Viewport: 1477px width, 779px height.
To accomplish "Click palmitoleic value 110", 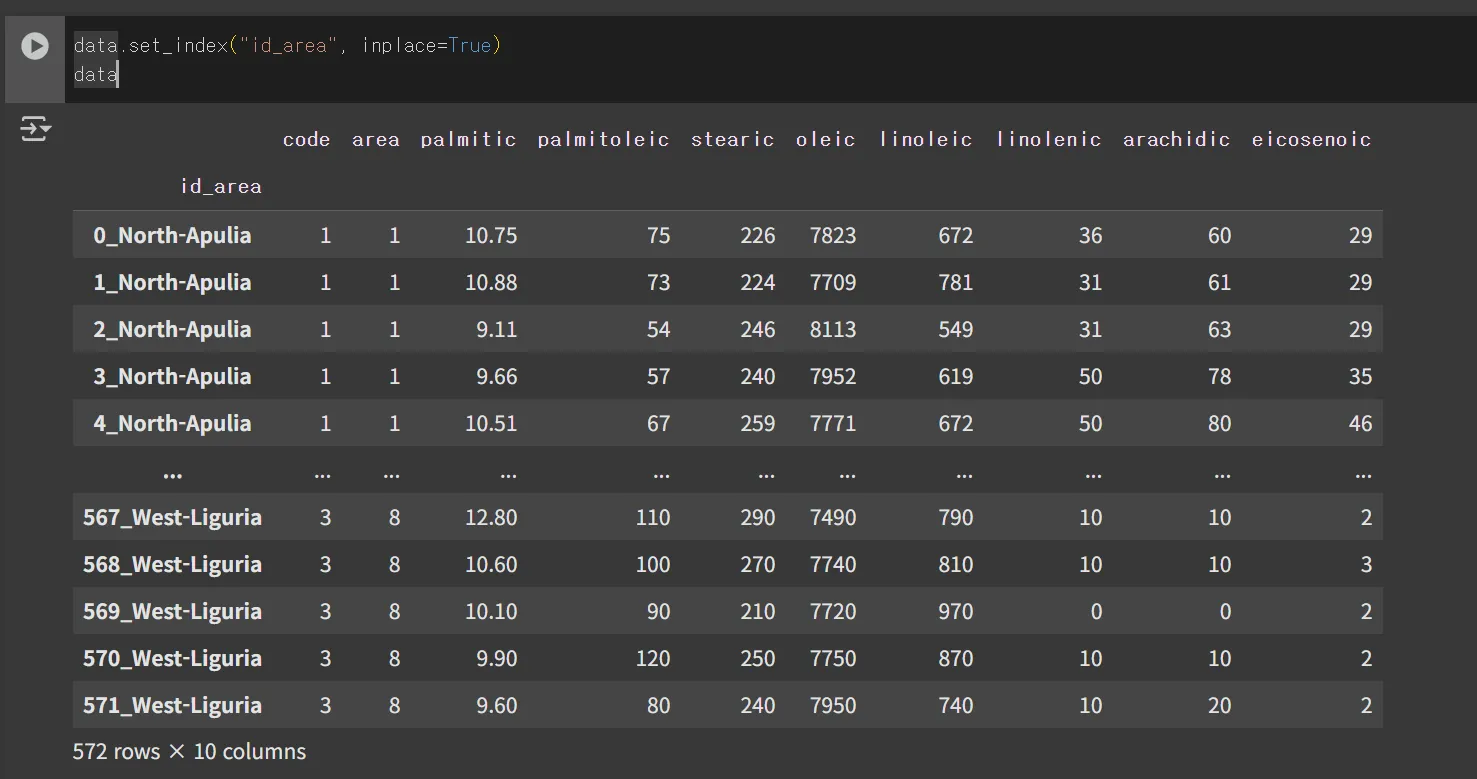I will (x=653, y=518).
